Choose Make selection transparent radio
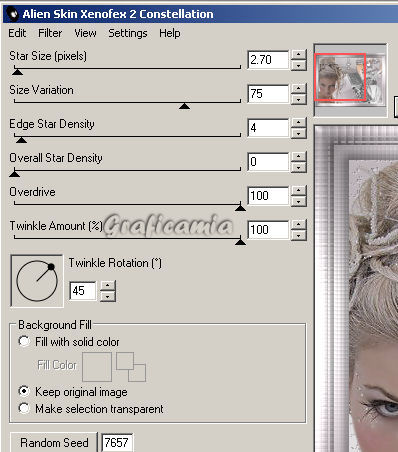The image size is (398, 452). click(24, 408)
